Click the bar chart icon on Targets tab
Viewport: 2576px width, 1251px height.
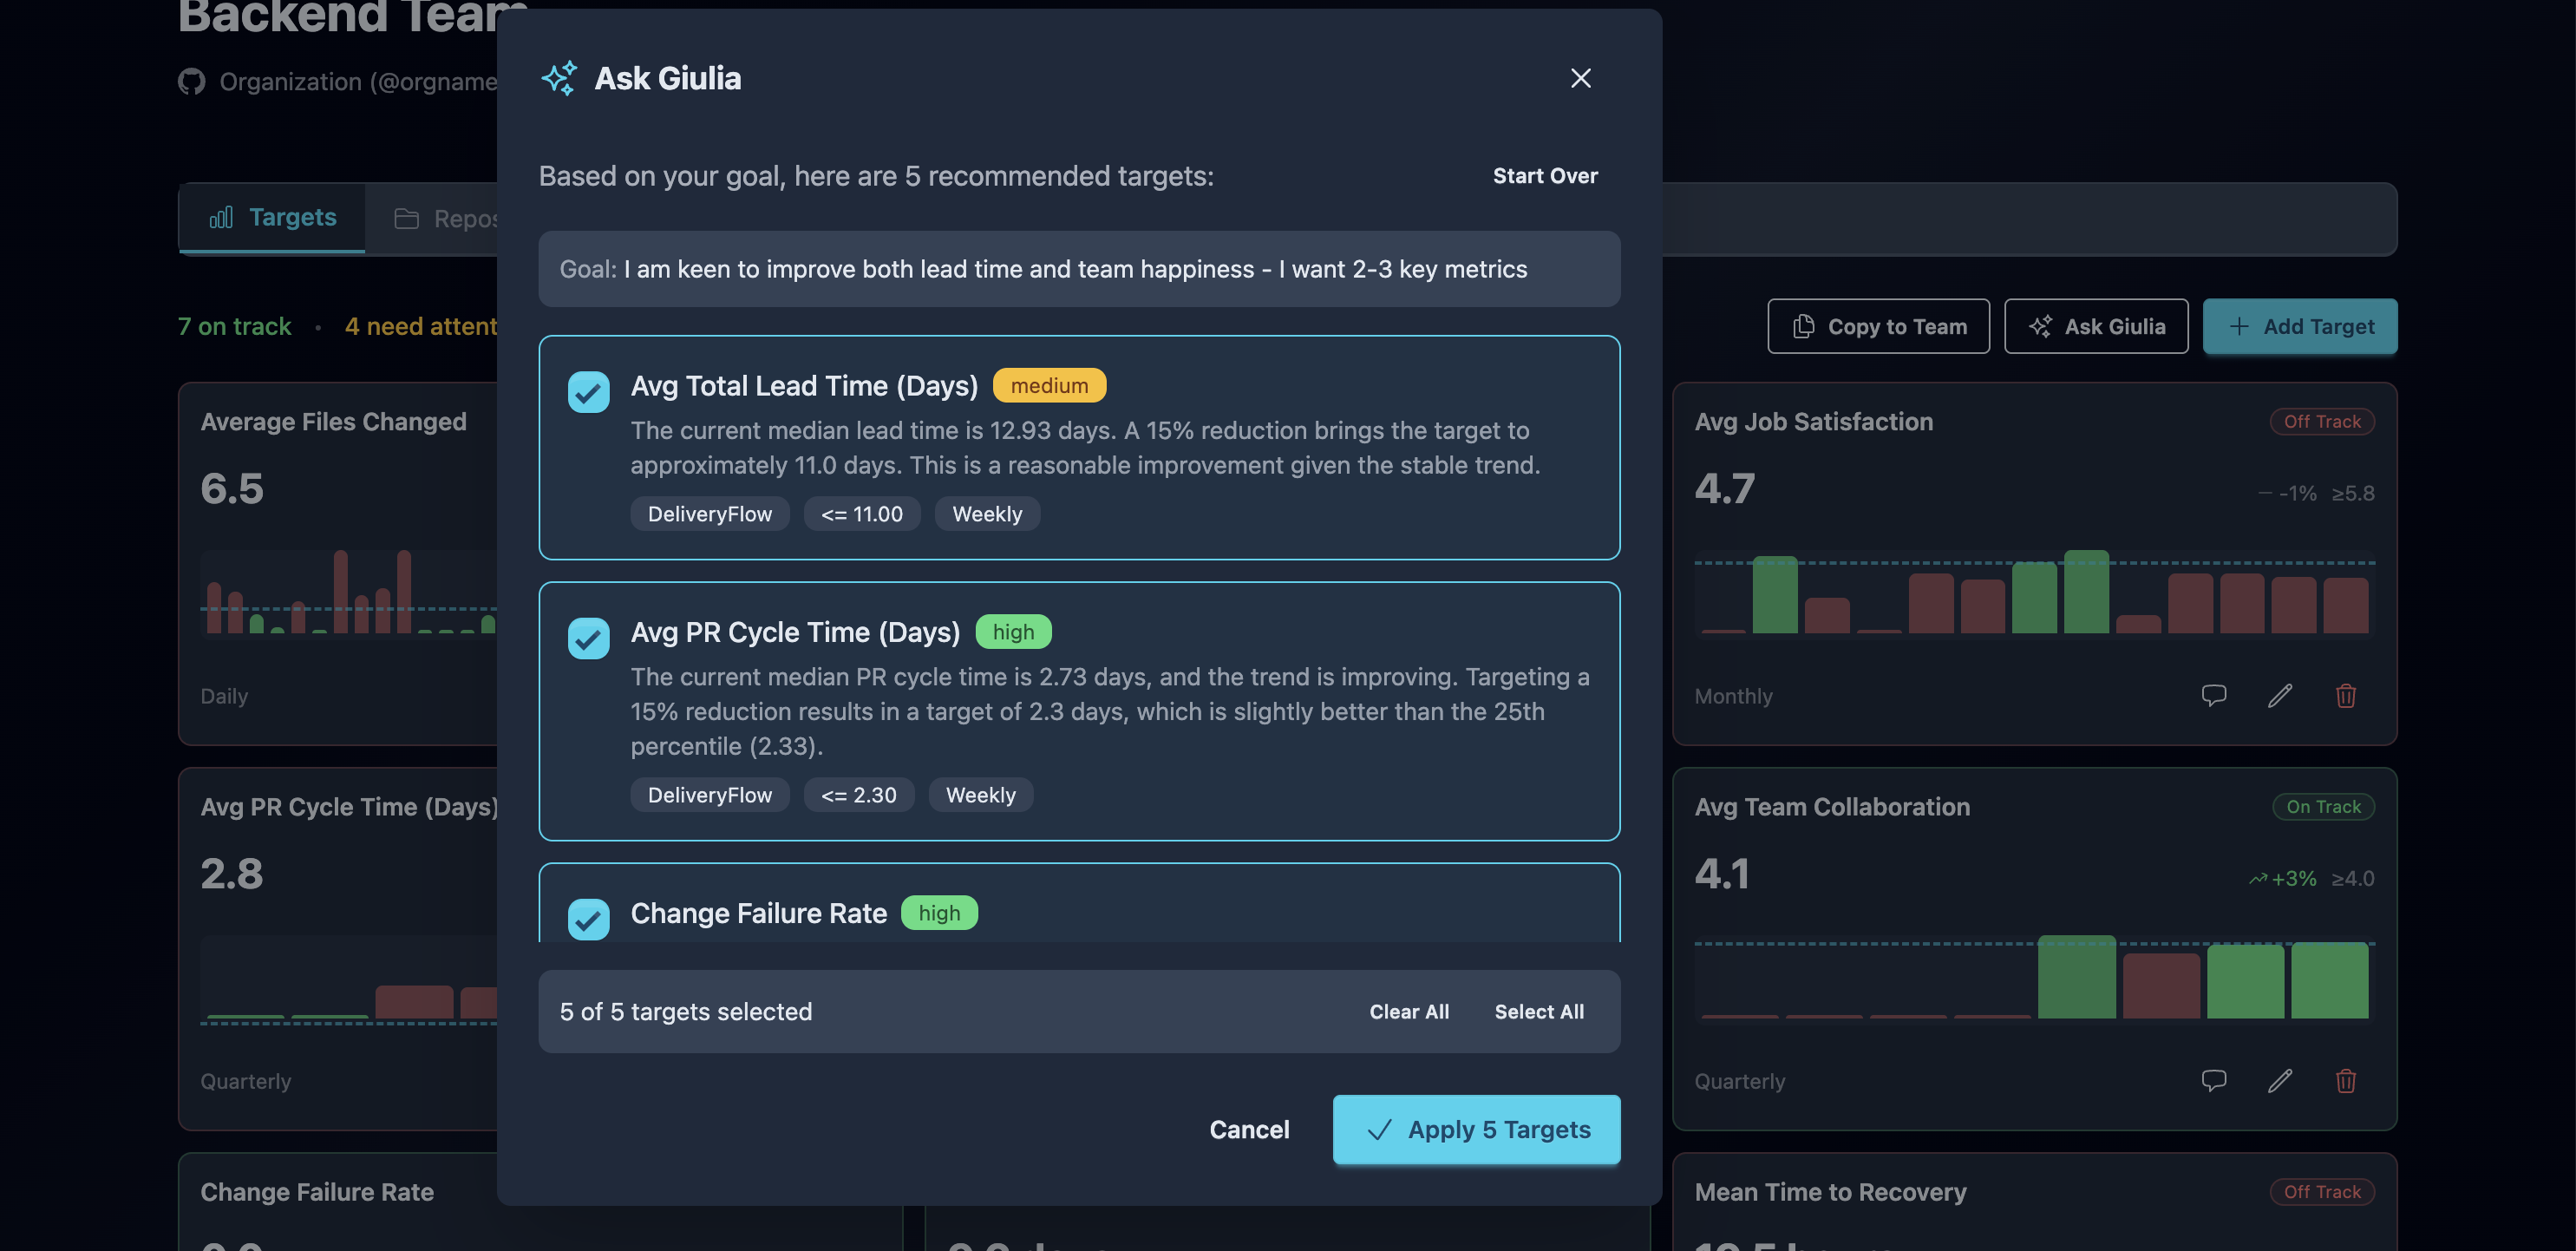click(x=221, y=217)
